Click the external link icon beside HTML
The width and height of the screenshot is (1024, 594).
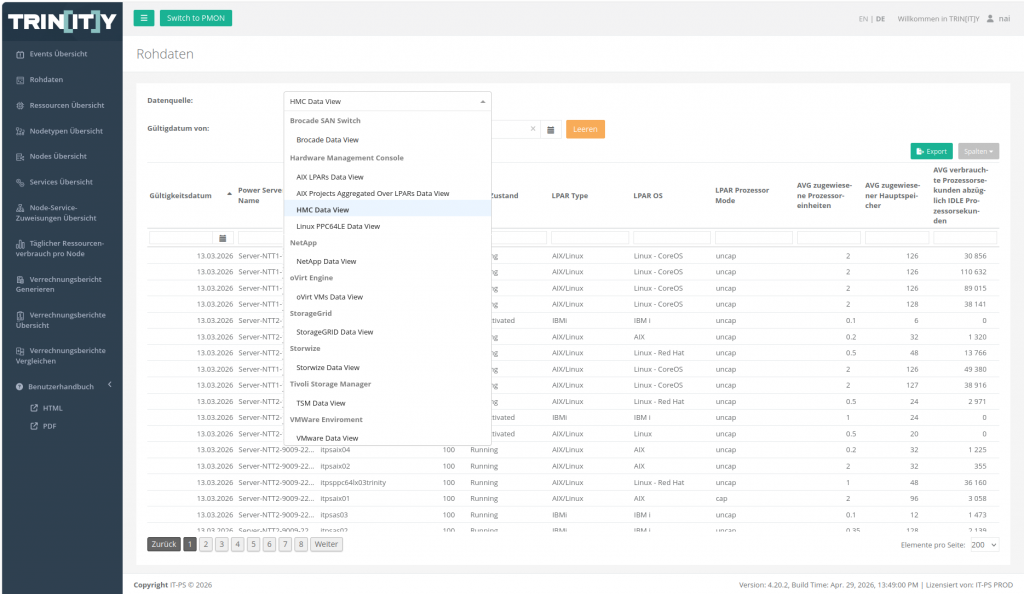click(34, 408)
